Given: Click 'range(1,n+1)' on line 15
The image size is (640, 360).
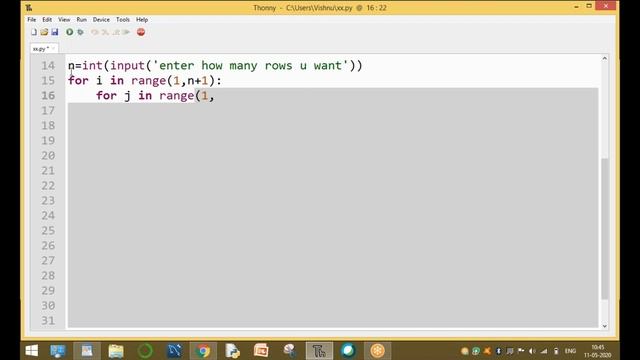Looking at the screenshot, I should (173, 80).
